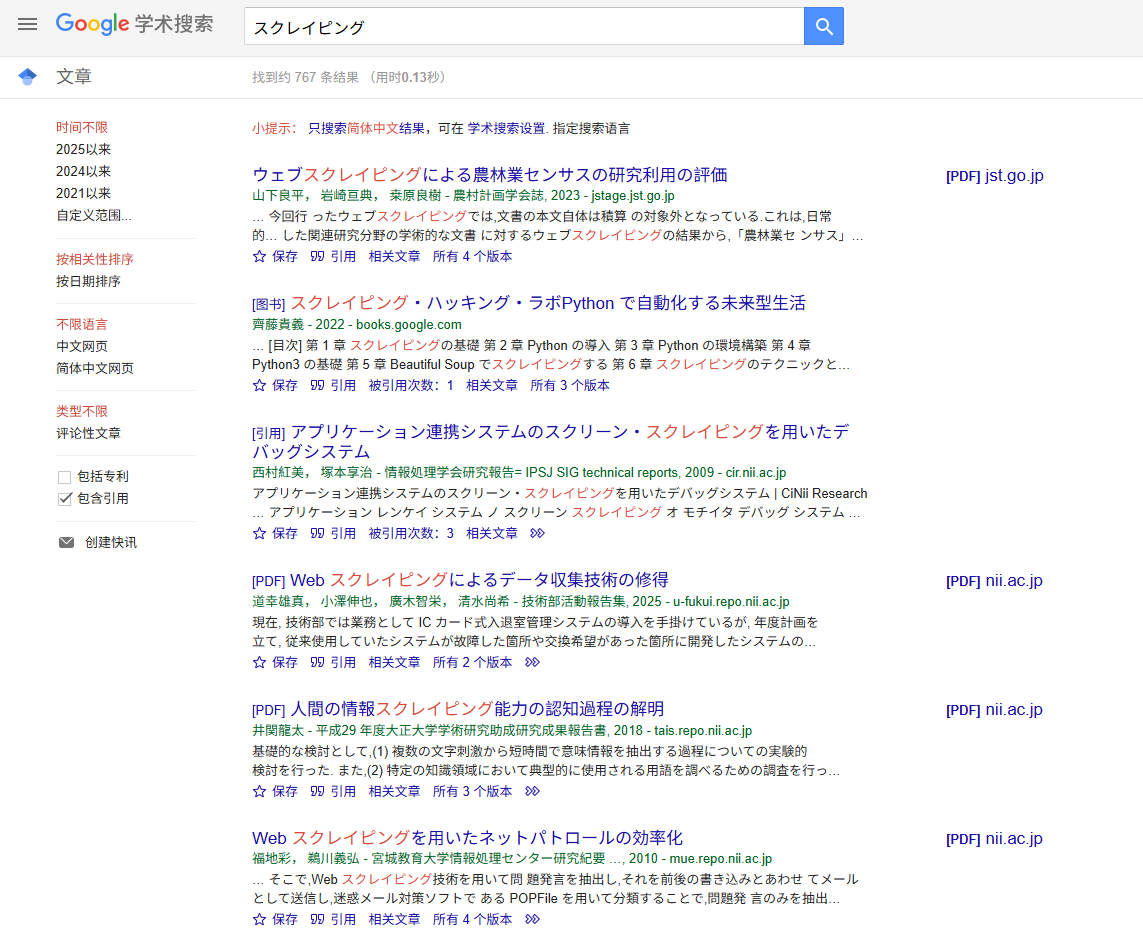Enable the include patents checkbox
This screenshot has width=1143, height=932.
(x=65, y=477)
